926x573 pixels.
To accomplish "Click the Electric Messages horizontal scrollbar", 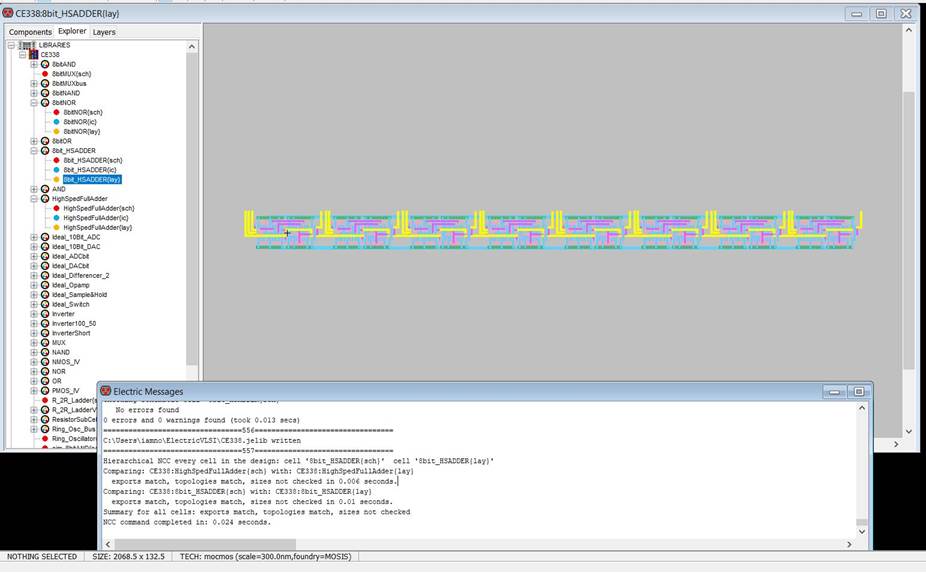I will 480,544.
